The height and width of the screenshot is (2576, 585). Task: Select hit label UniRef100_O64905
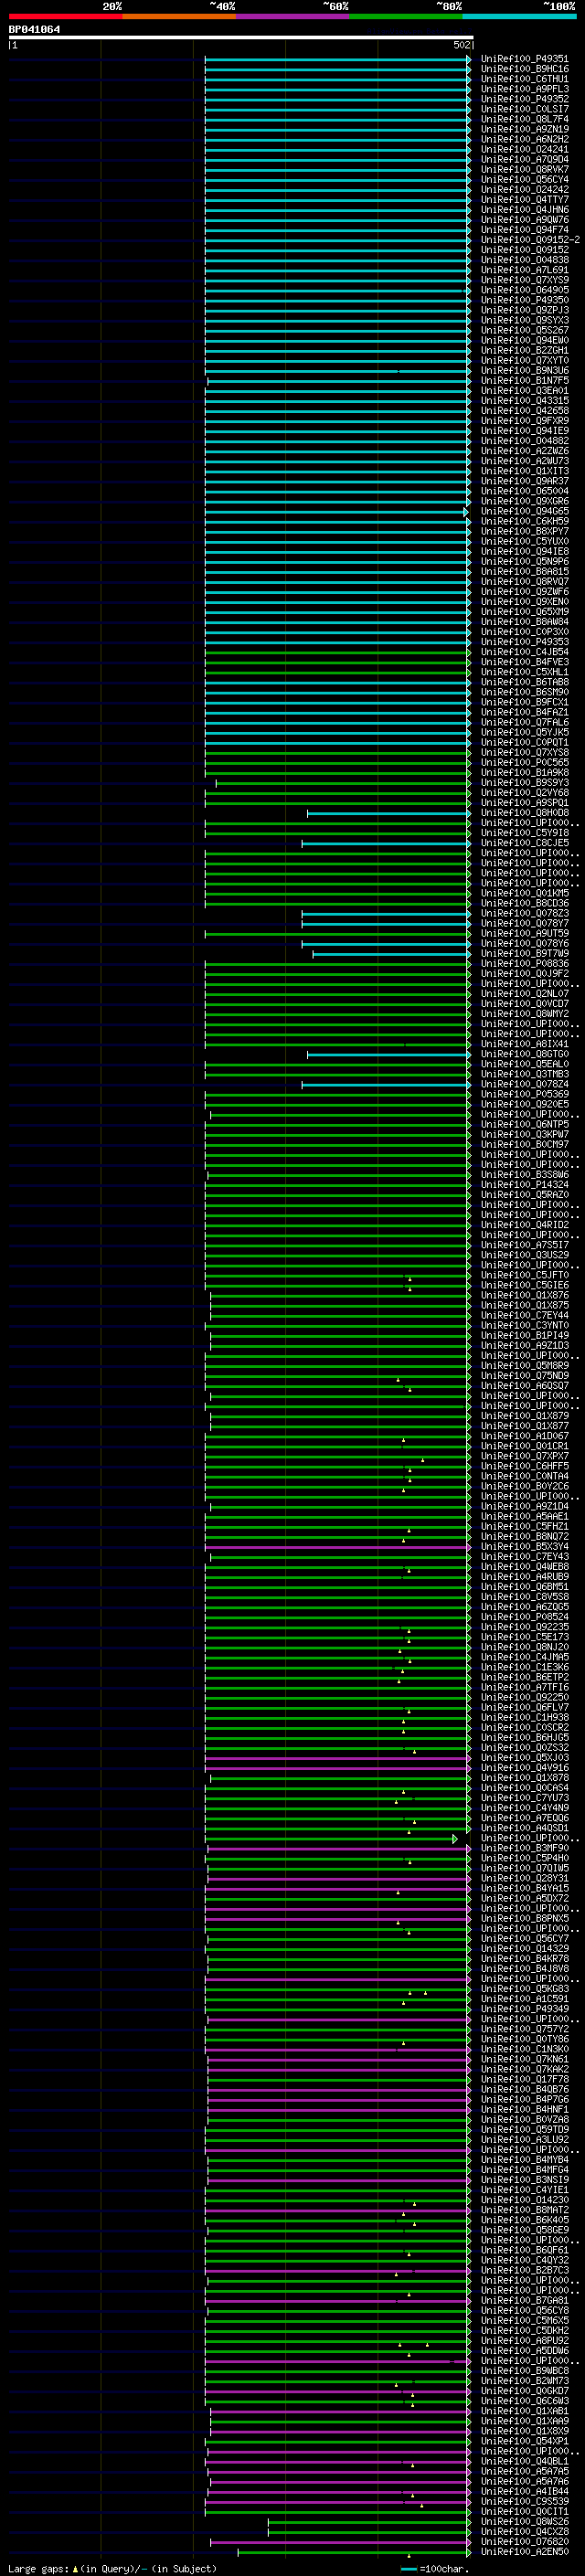[524, 290]
